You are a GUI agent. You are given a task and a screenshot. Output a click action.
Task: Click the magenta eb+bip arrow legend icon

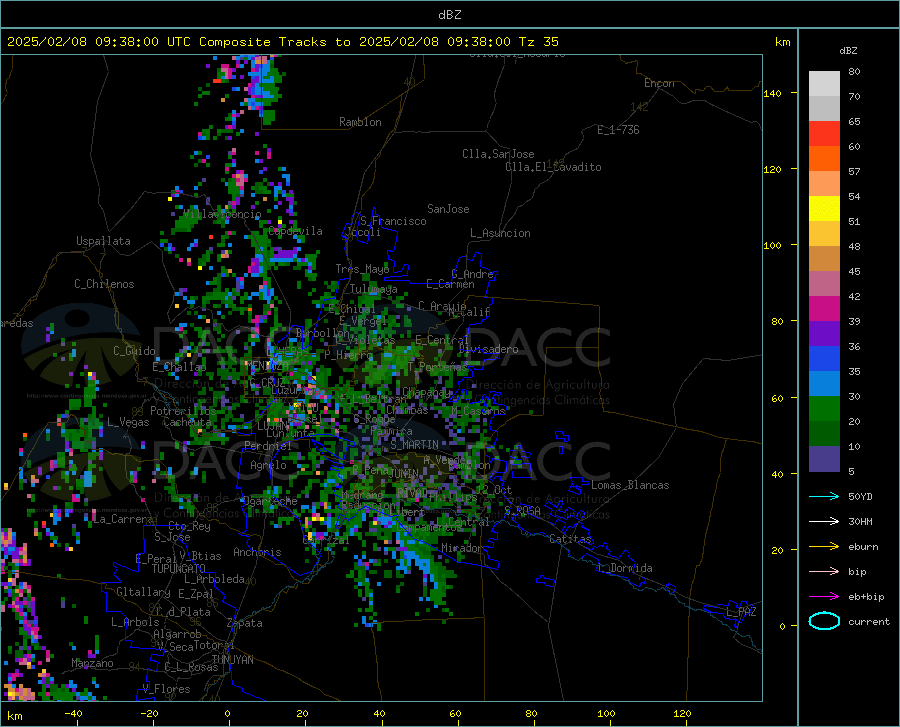824,597
